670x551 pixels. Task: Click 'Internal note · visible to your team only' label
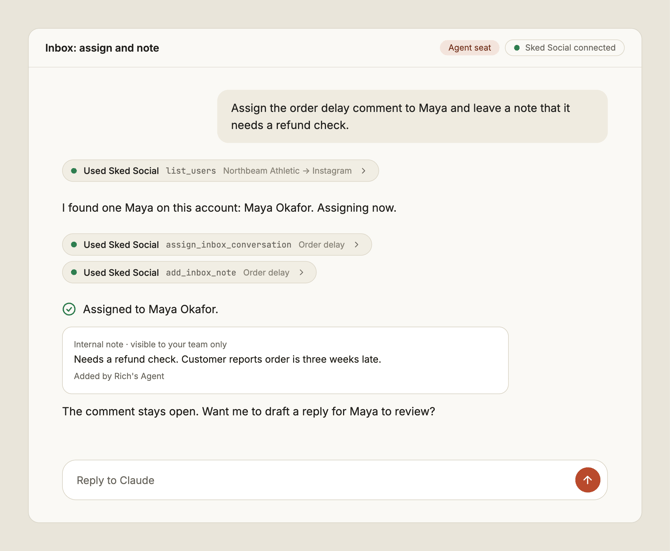(150, 344)
